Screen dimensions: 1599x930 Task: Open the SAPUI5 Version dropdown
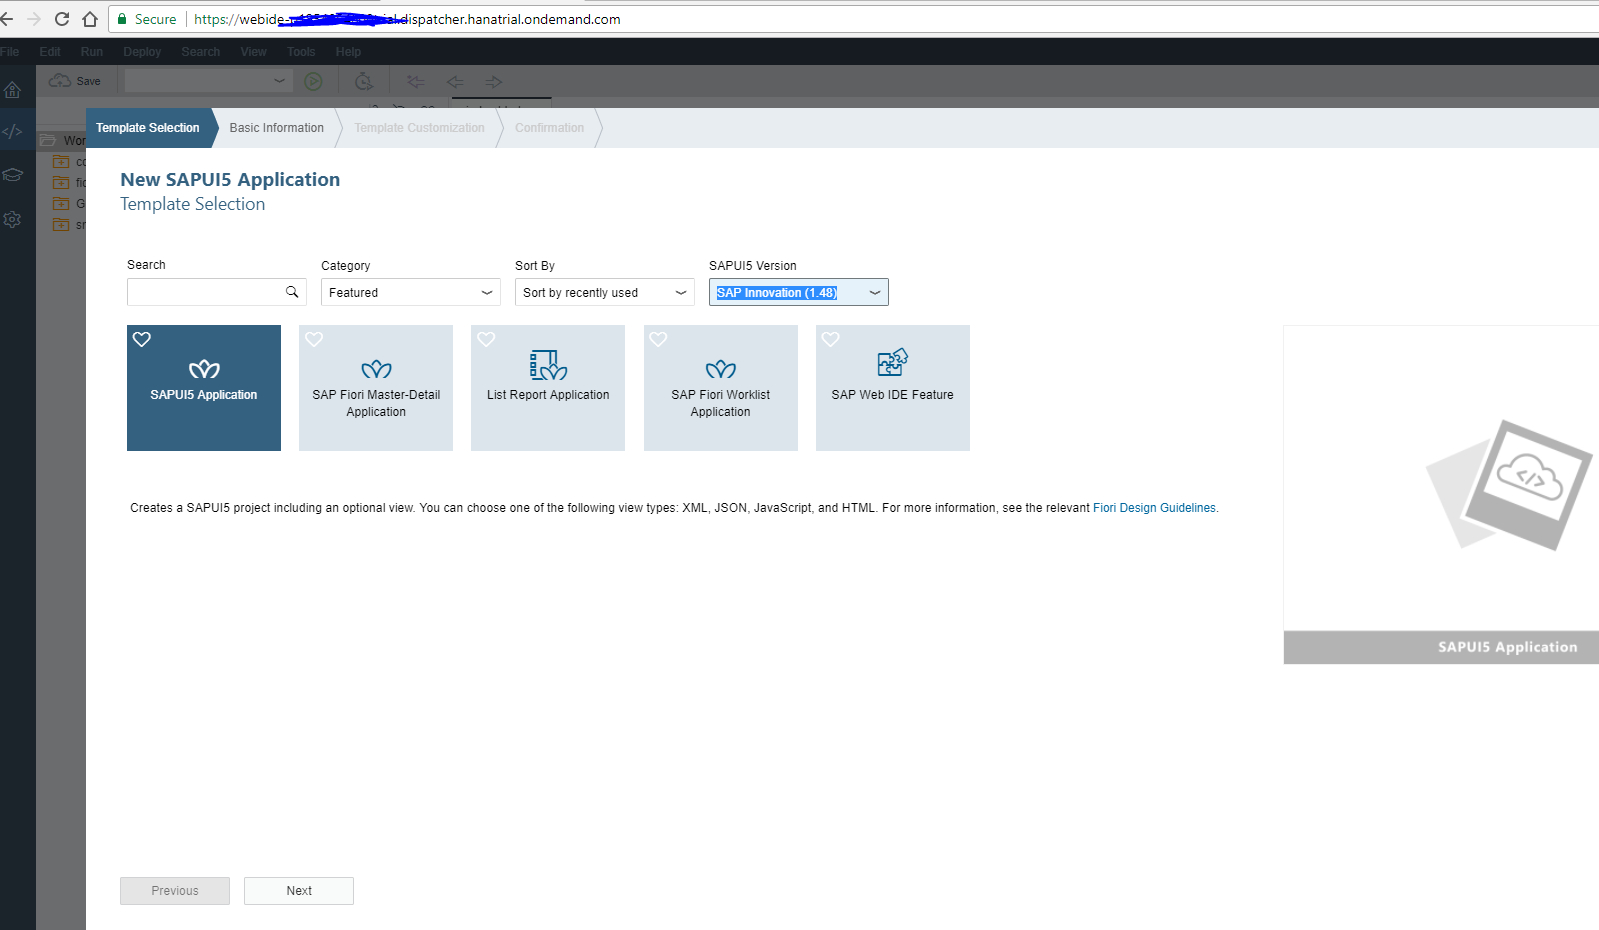point(798,292)
